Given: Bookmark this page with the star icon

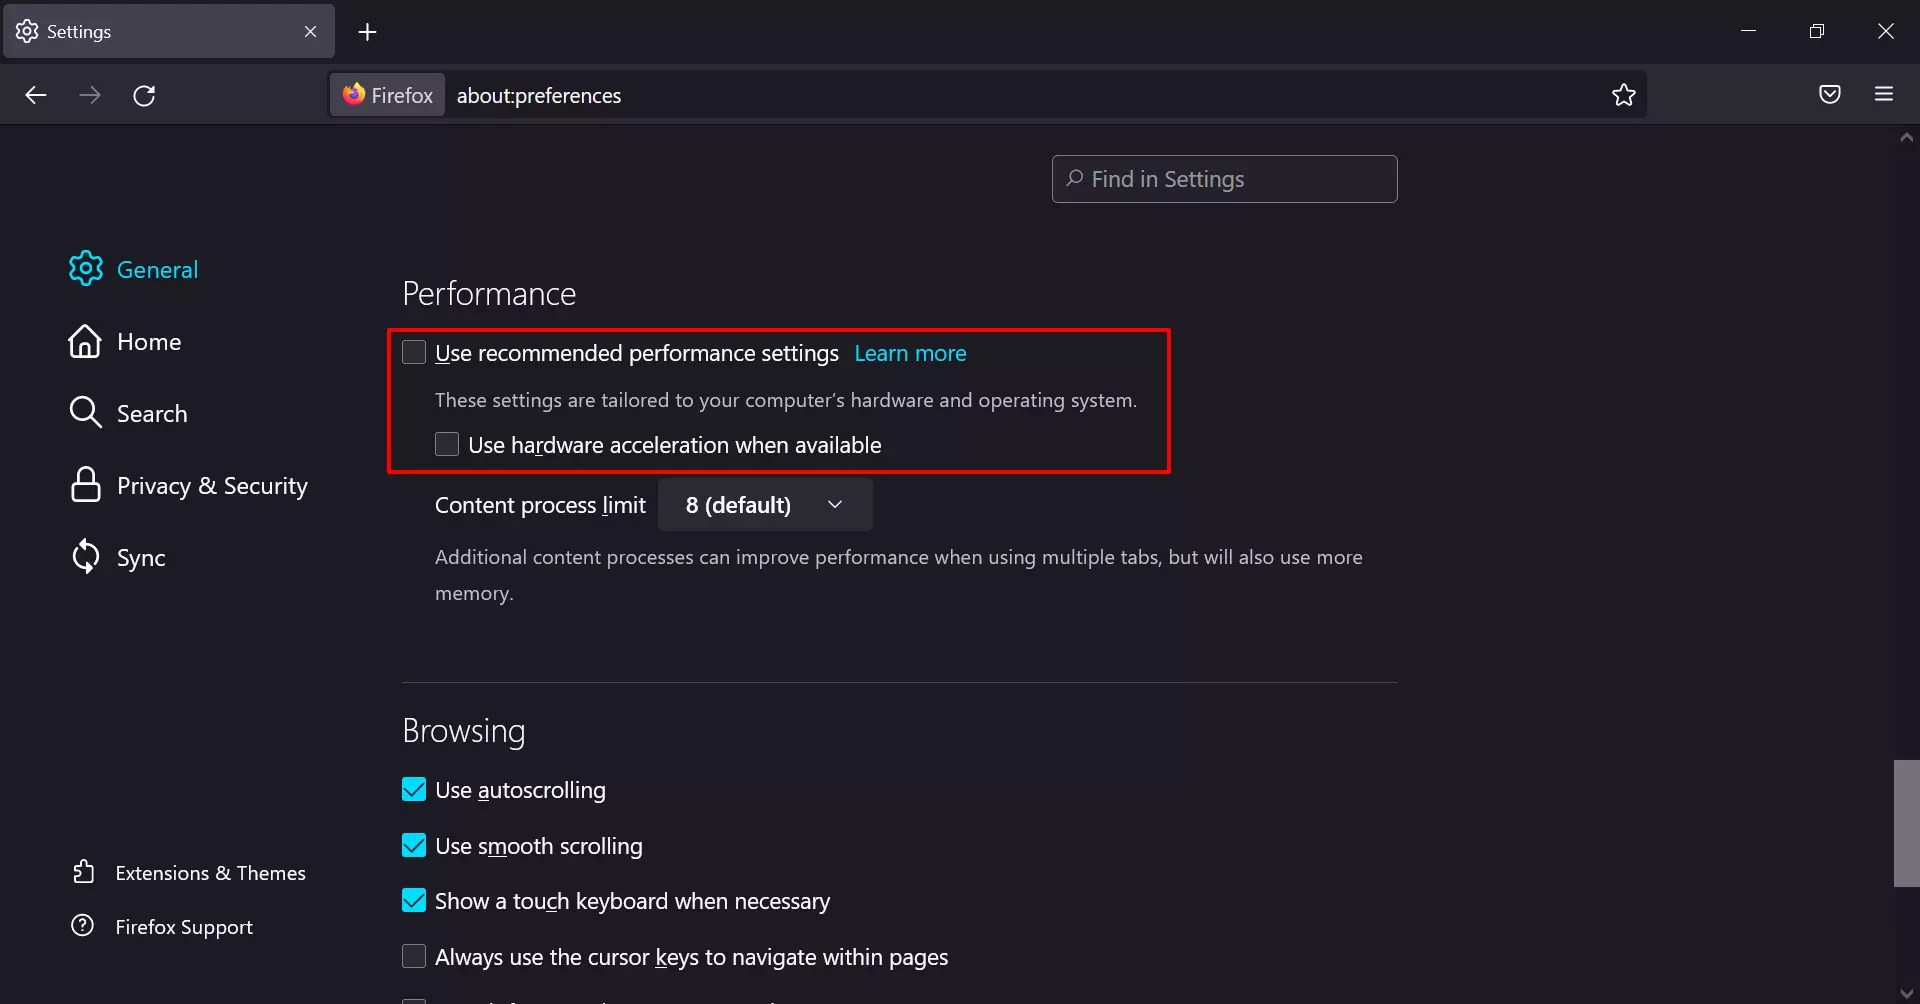Looking at the screenshot, I should 1623,95.
